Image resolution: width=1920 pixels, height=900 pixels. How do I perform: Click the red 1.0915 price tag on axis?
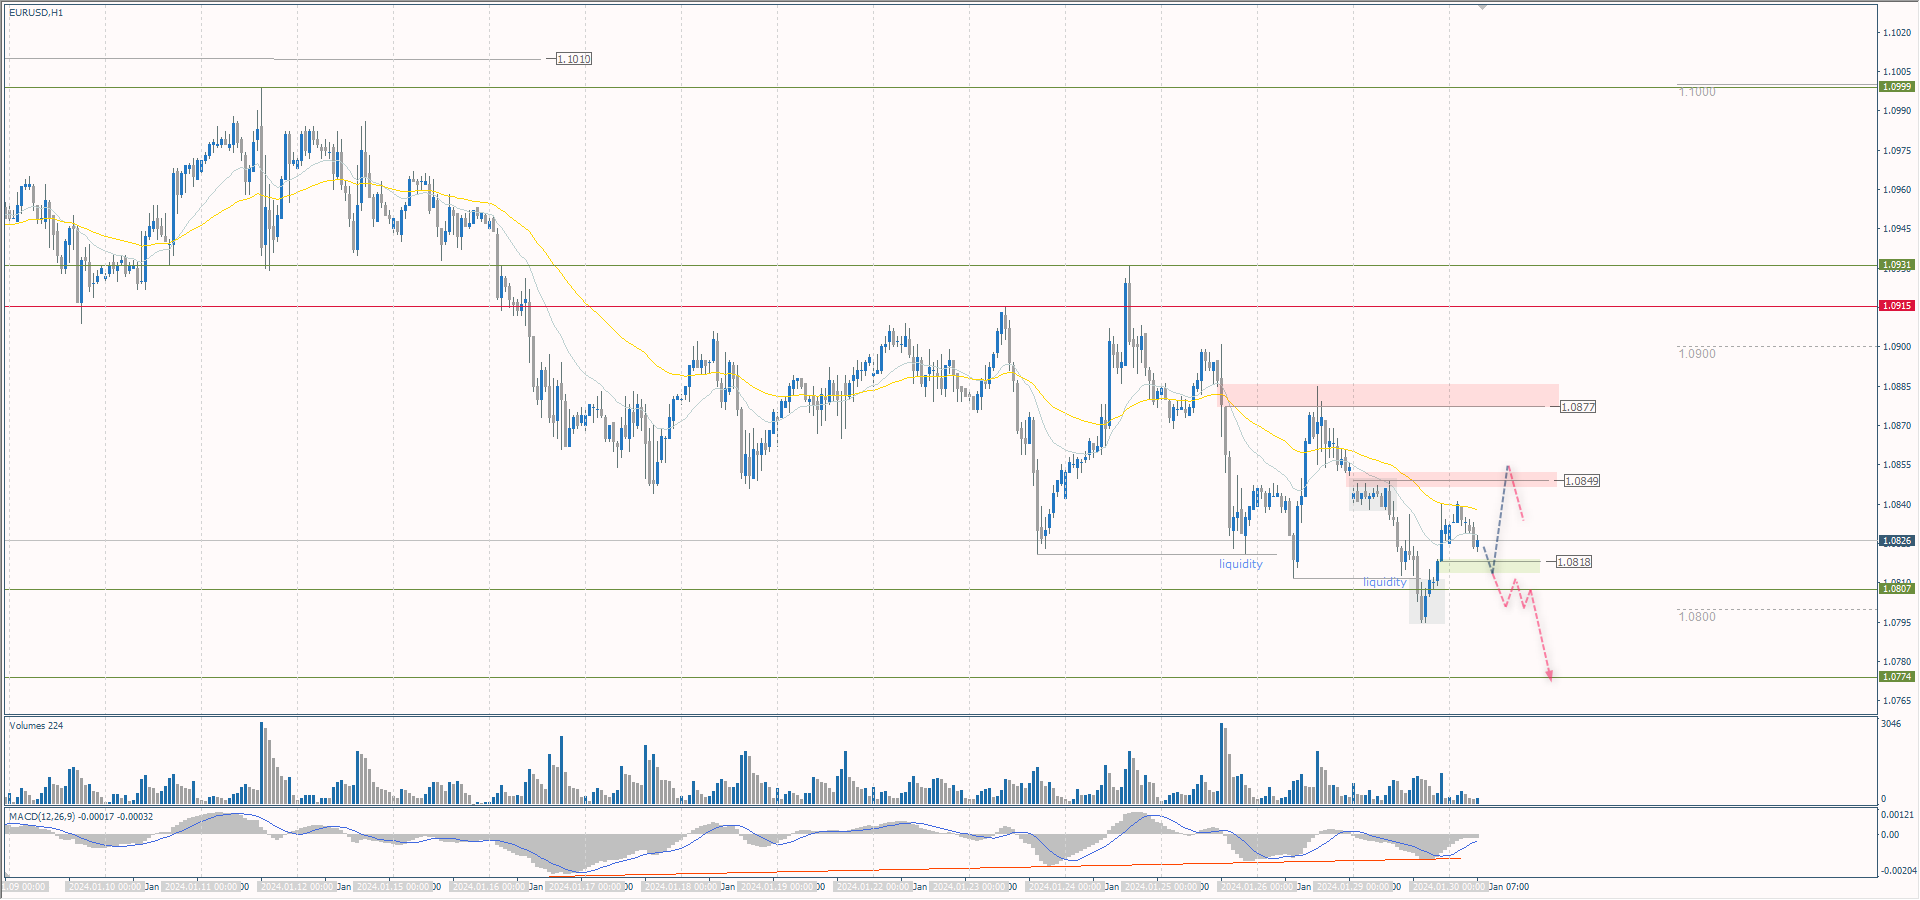[x=1897, y=306]
